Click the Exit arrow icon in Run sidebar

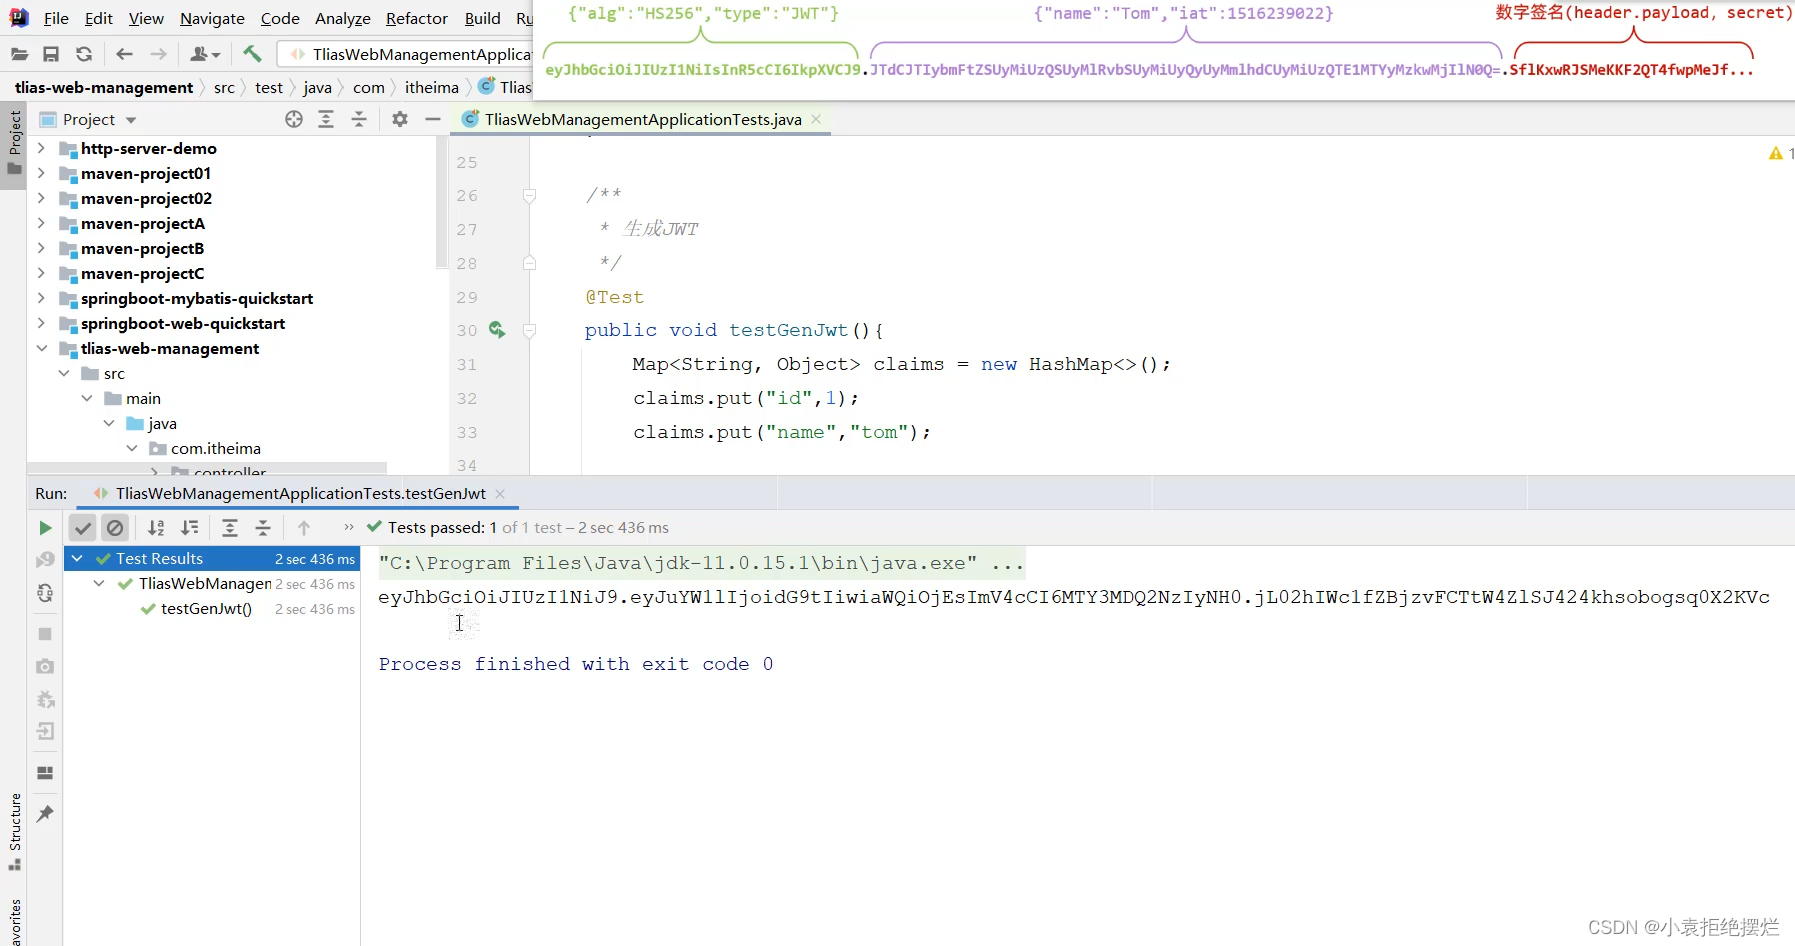(45, 731)
